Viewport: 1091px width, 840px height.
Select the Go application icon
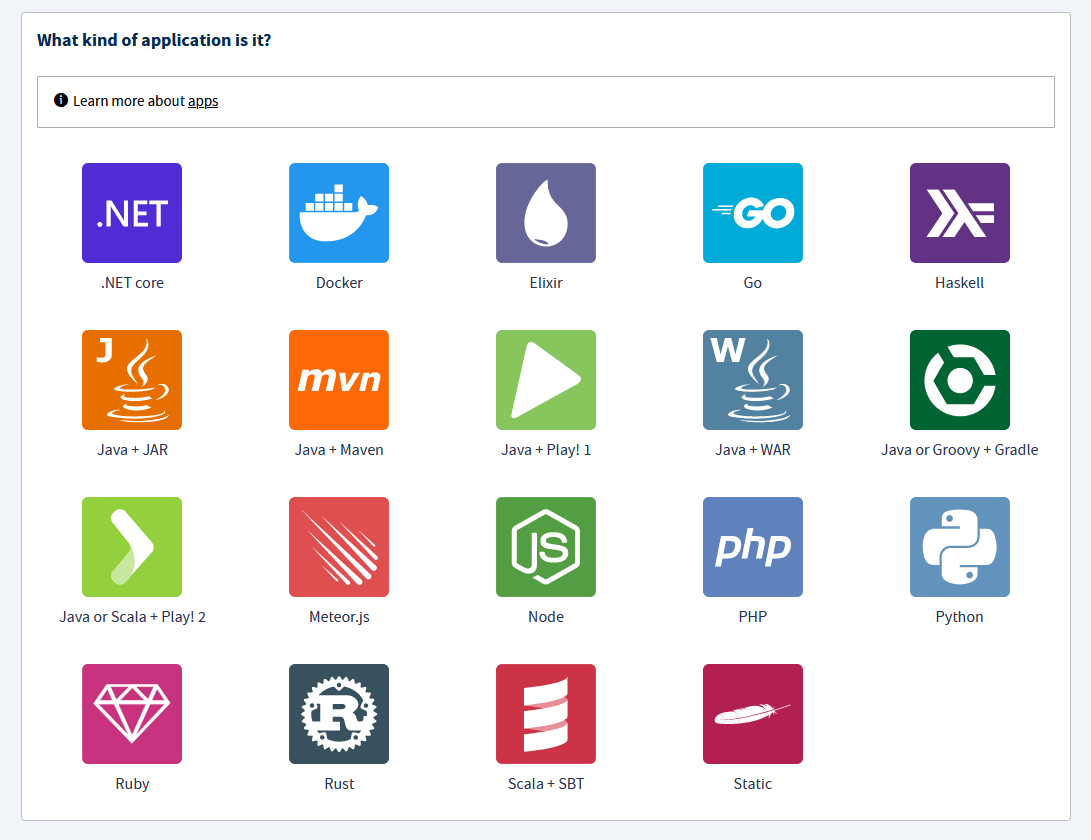(x=753, y=213)
